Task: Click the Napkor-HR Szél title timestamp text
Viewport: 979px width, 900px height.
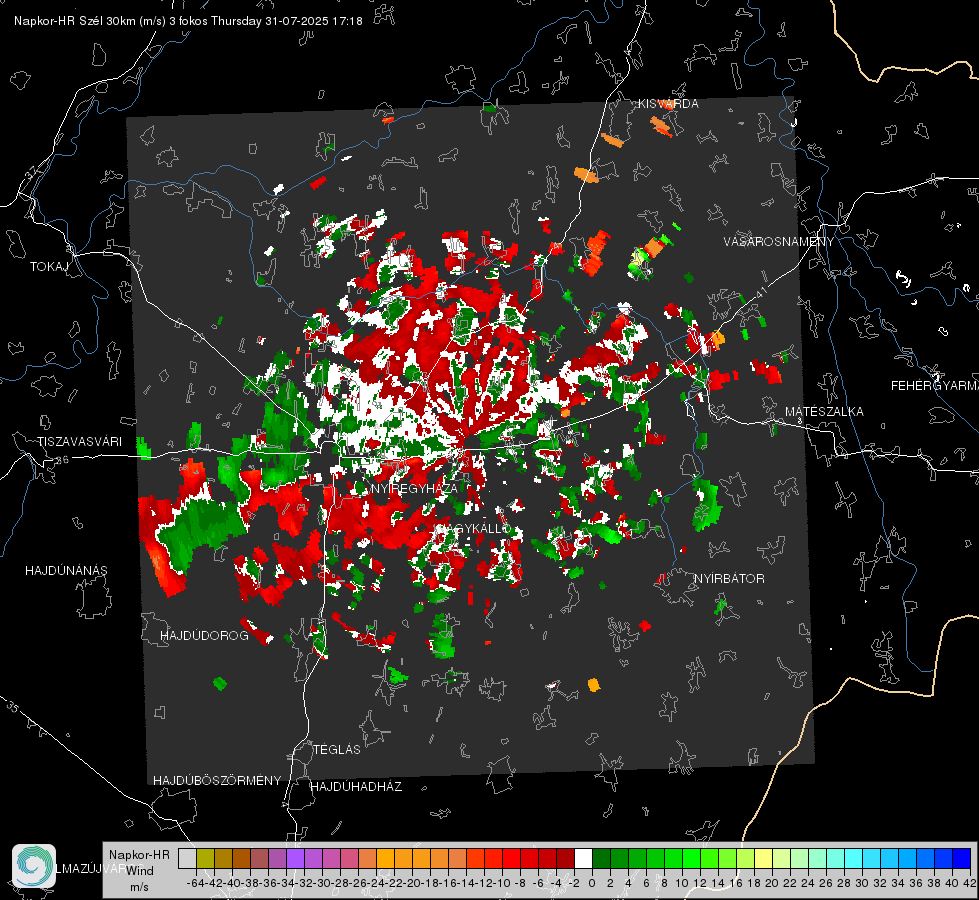Action: click(188, 21)
